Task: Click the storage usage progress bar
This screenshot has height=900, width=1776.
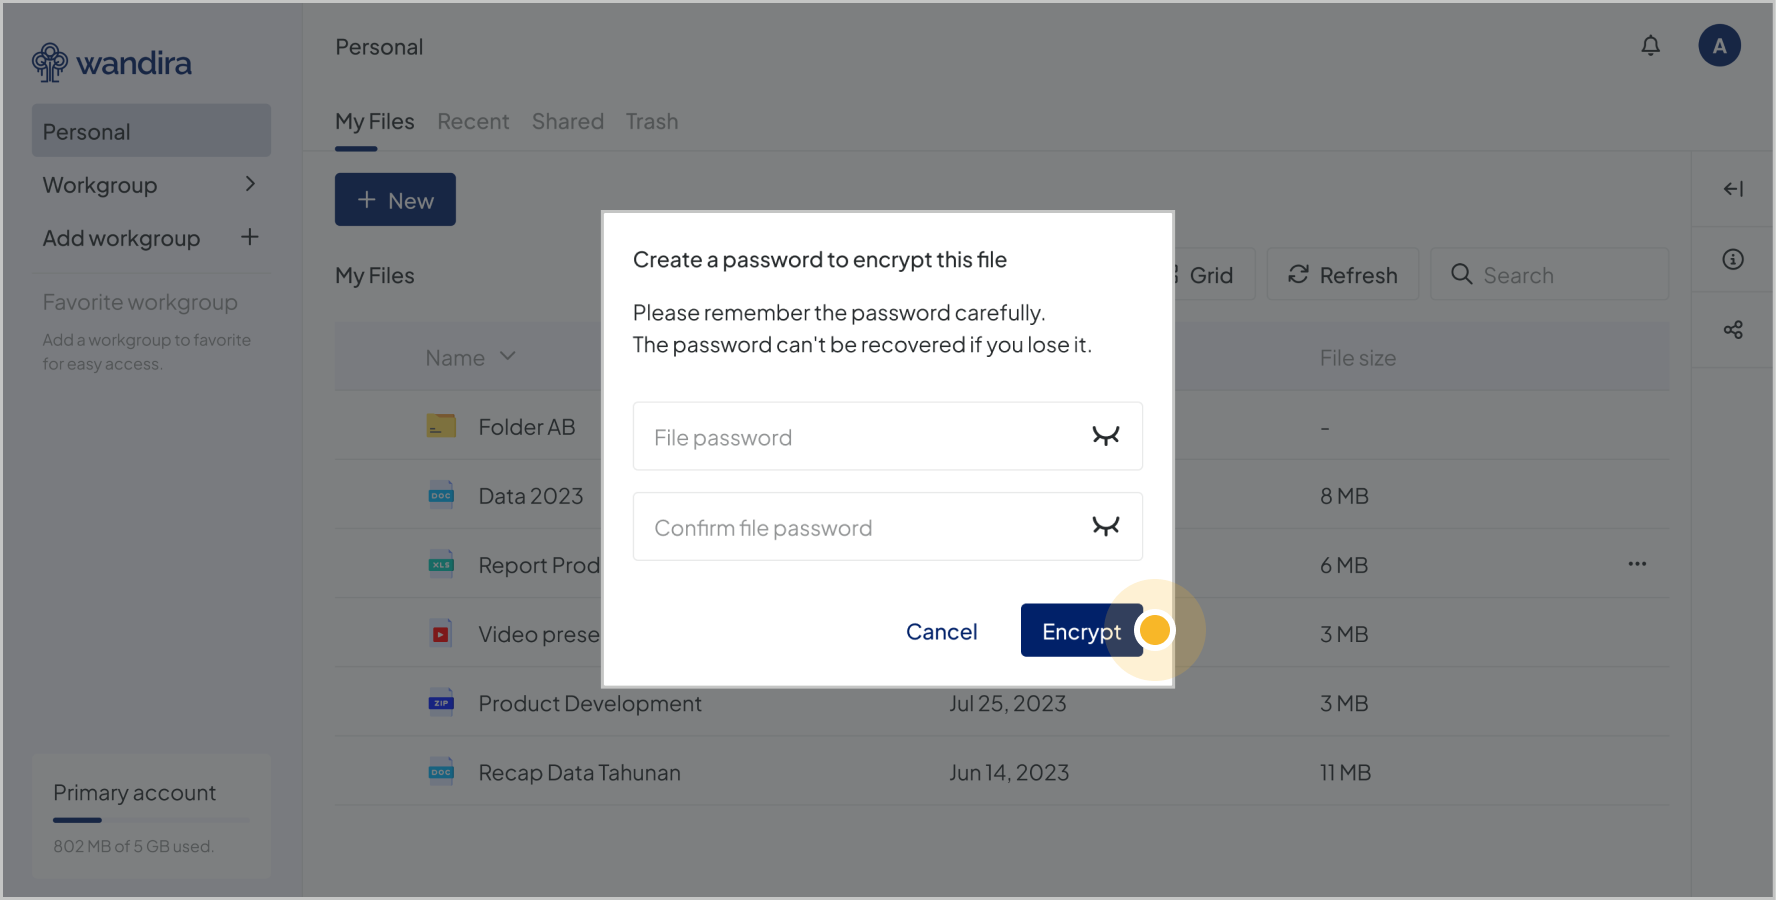Action: click(x=151, y=820)
